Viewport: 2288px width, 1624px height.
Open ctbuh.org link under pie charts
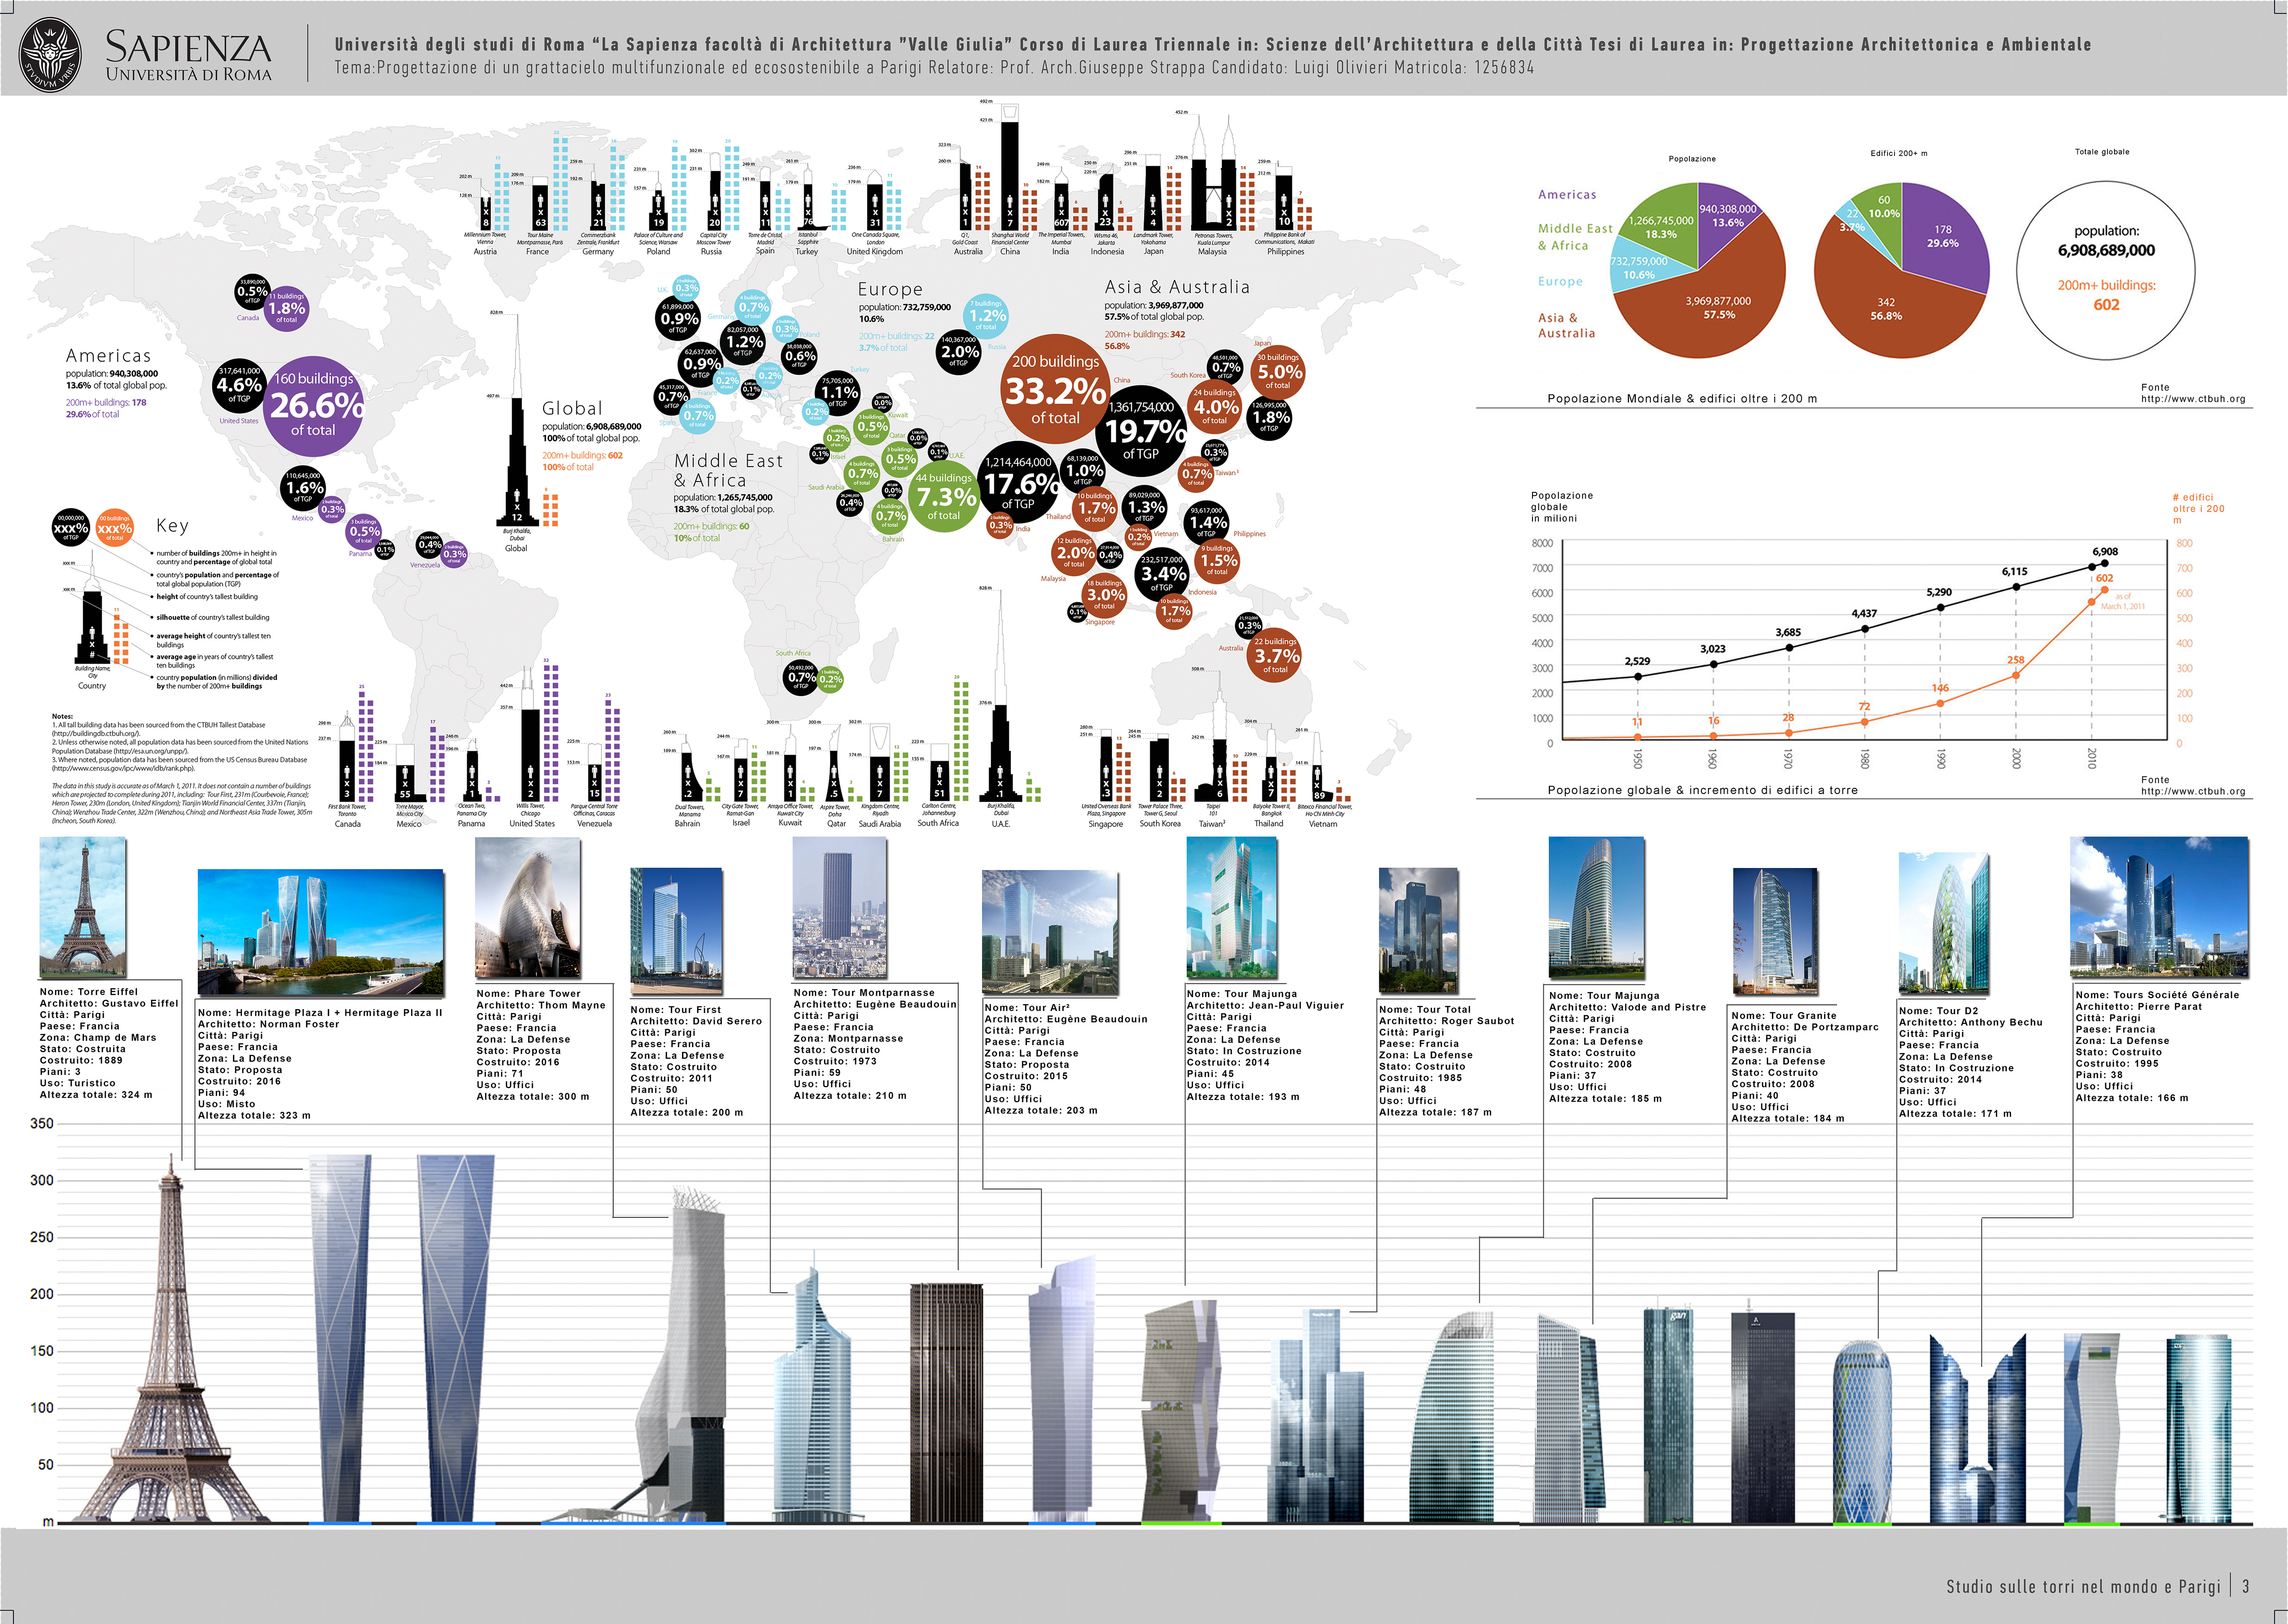(2192, 399)
